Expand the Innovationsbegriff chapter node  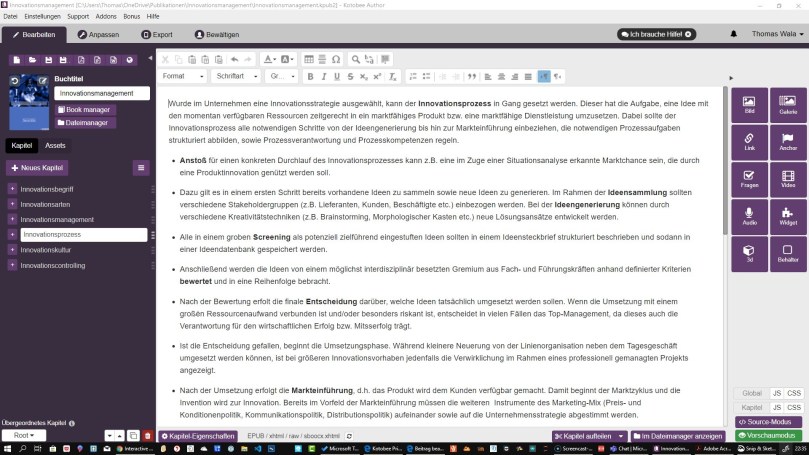coord(12,189)
